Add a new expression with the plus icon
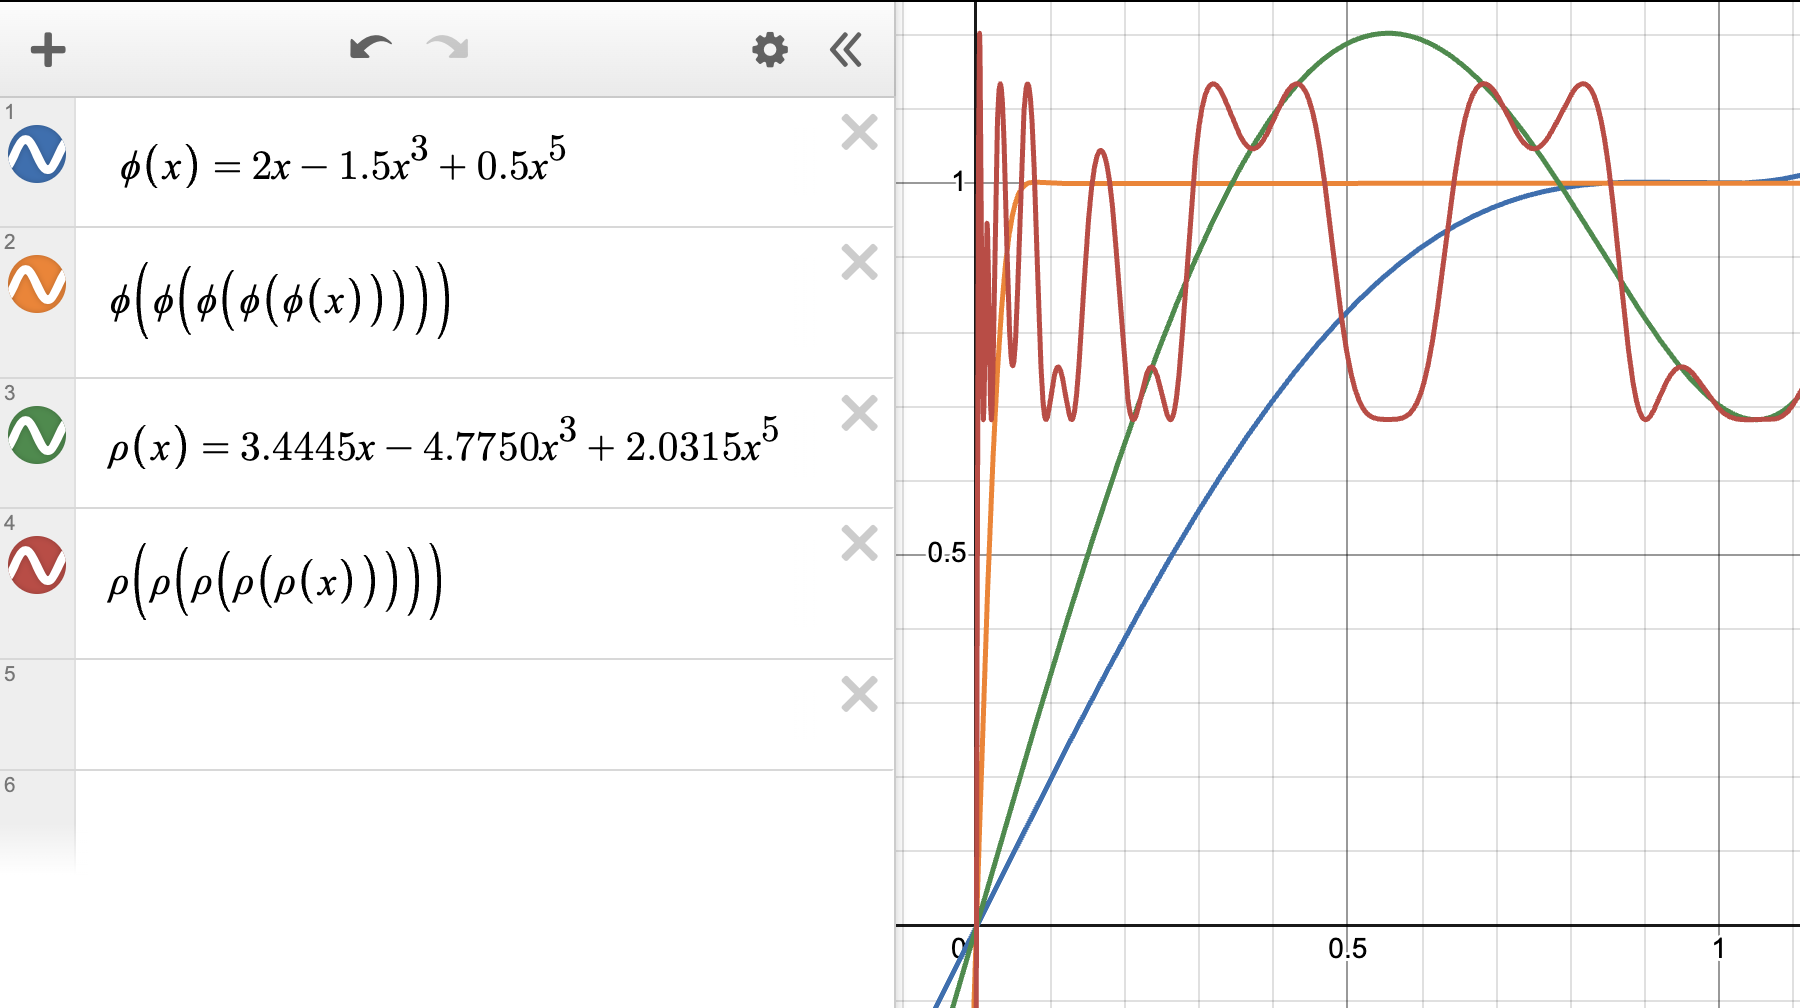This screenshot has width=1800, height=1008. (x=46, y=48)
